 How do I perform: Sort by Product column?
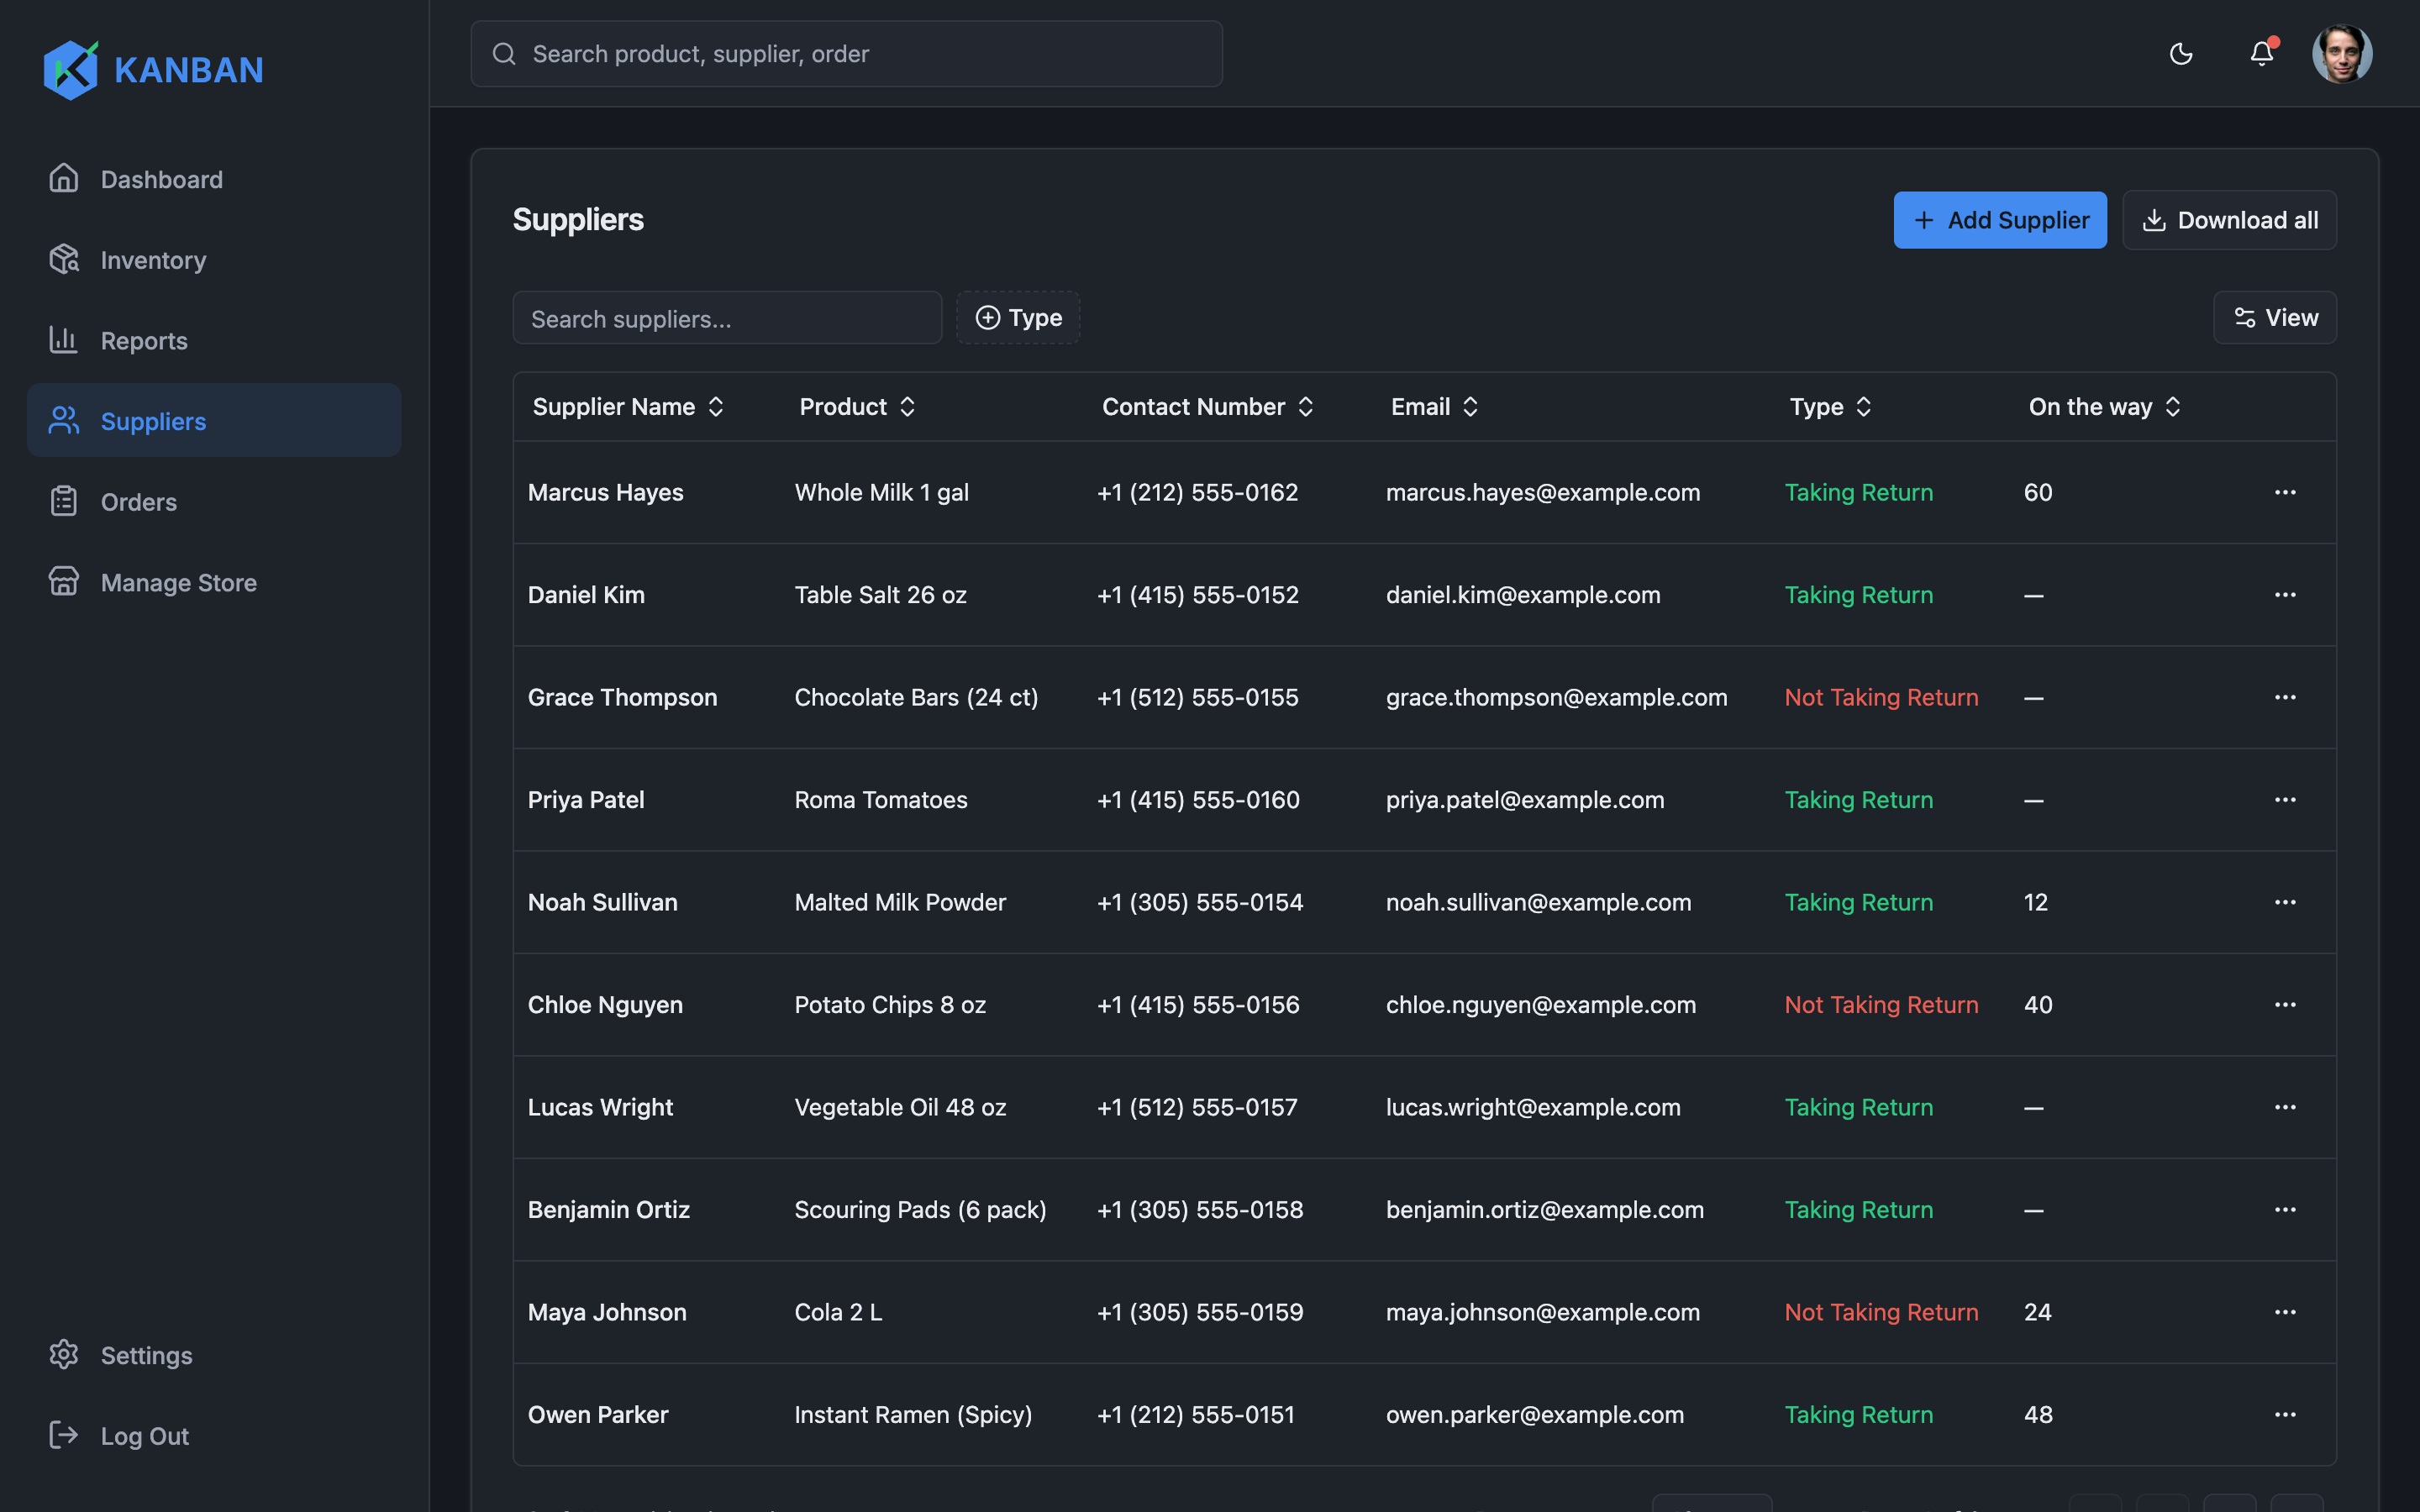857,407
